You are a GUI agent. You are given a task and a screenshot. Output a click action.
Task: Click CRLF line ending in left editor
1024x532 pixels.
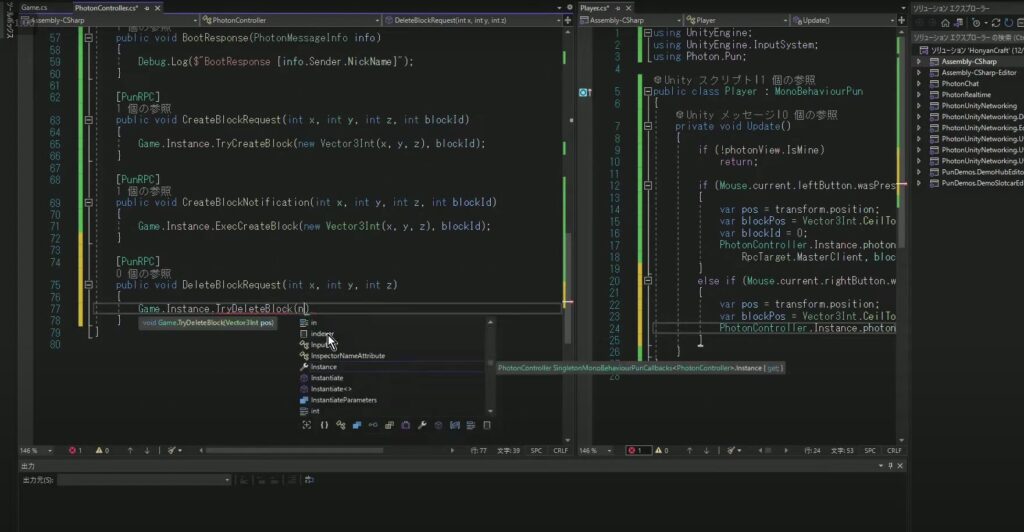560,450
